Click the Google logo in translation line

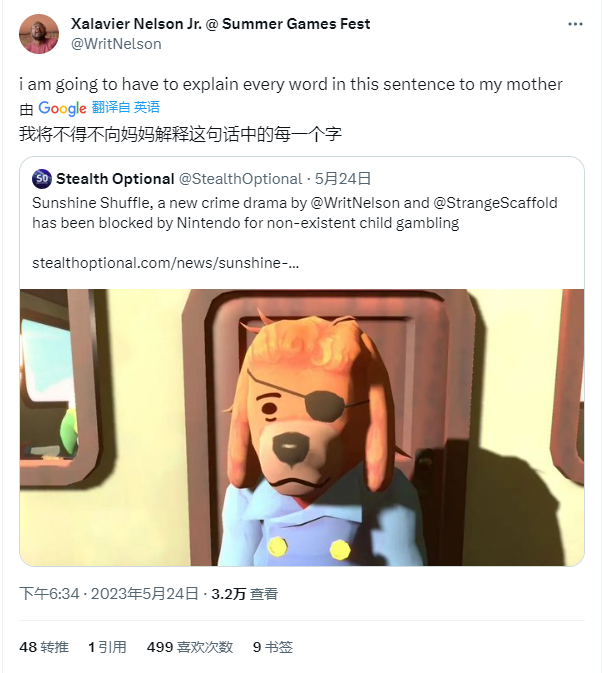tap(62, 108)
